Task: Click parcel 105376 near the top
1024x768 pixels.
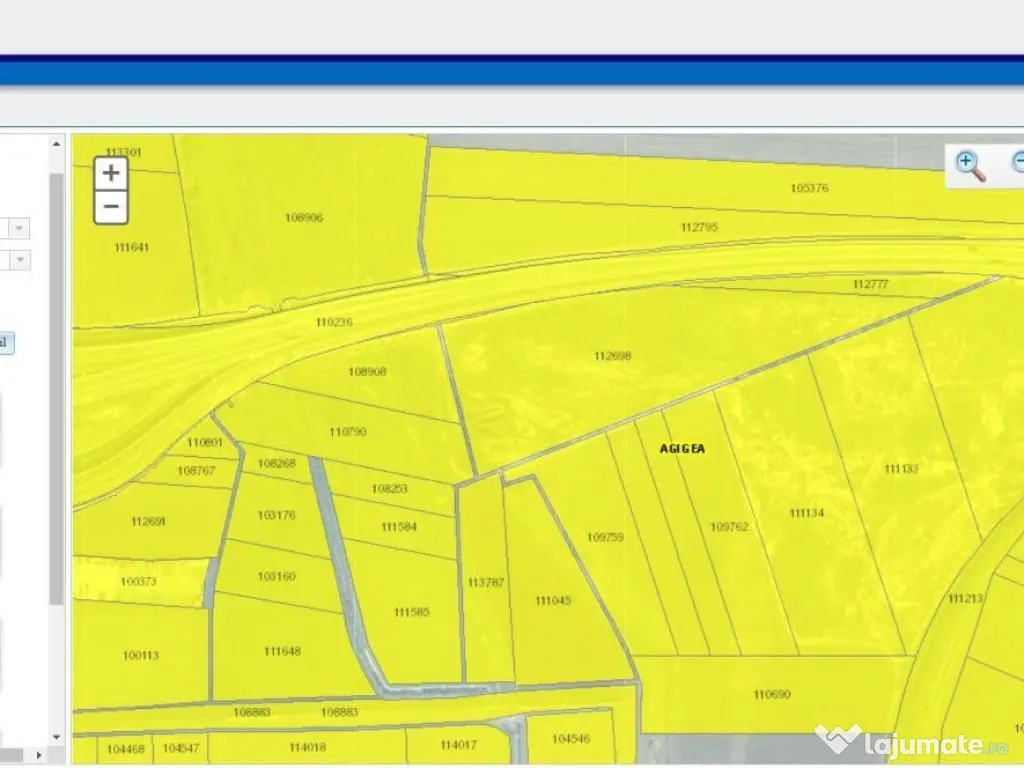Action: (x=809, y=188)
